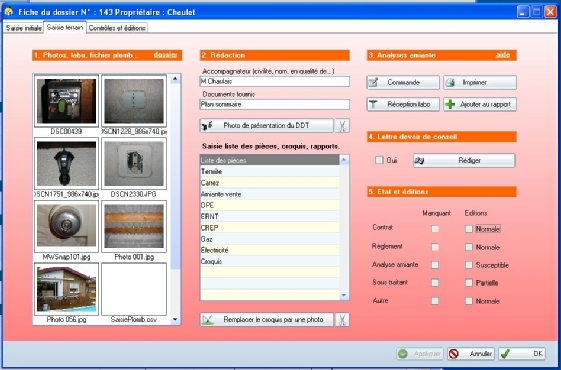
Task: Click the pièces list scroll up arrow
Action: coord(344,159)
